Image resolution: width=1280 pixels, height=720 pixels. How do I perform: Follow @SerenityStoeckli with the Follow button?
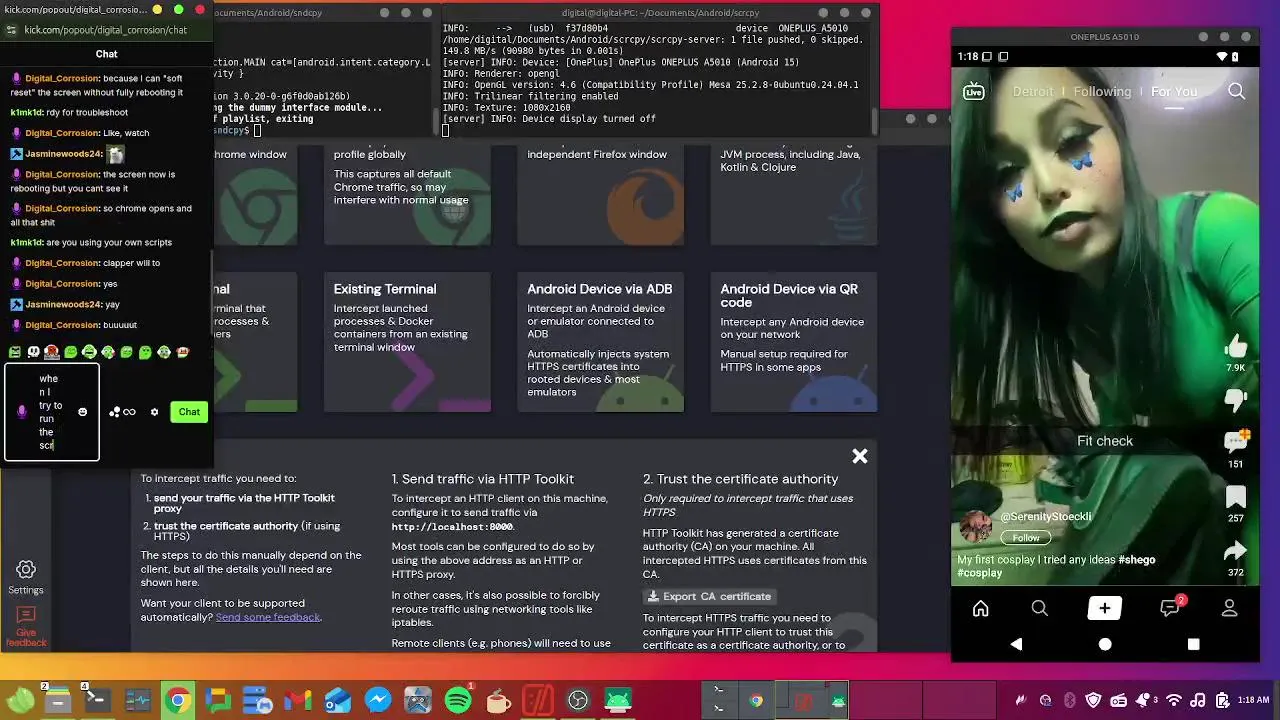[x=1026, y=538]
